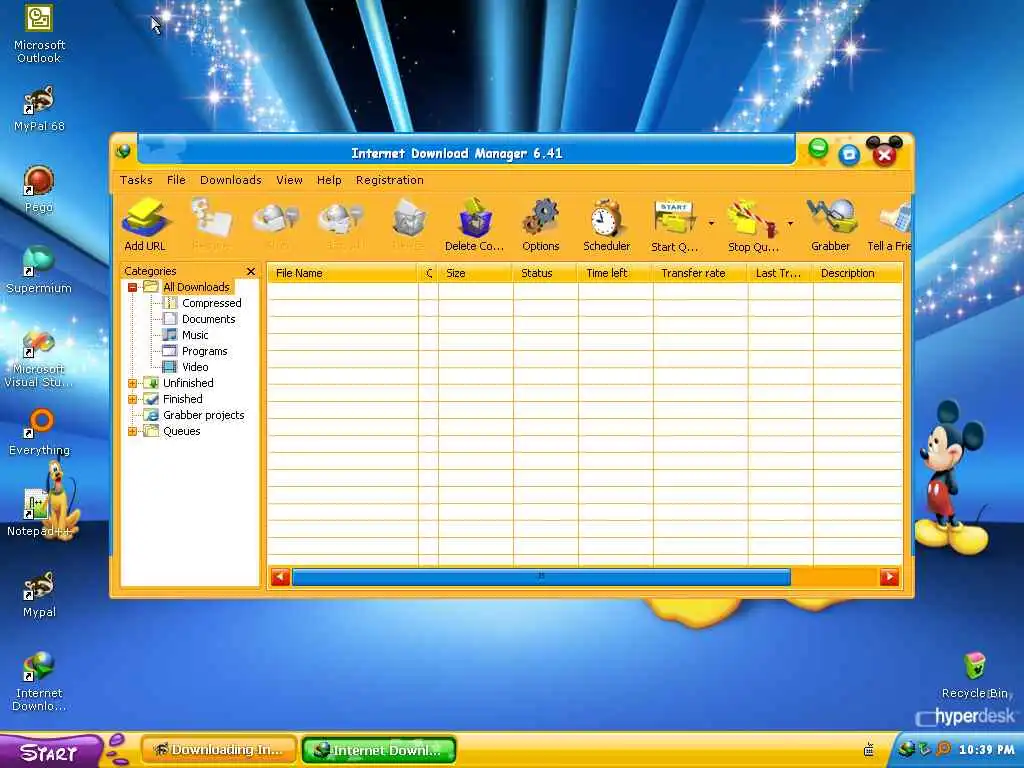Select the Everything desktop icon
Image resolution: width=1024 pixels, height=768 pixels.
pyautogui.click(x=39, y=432)
